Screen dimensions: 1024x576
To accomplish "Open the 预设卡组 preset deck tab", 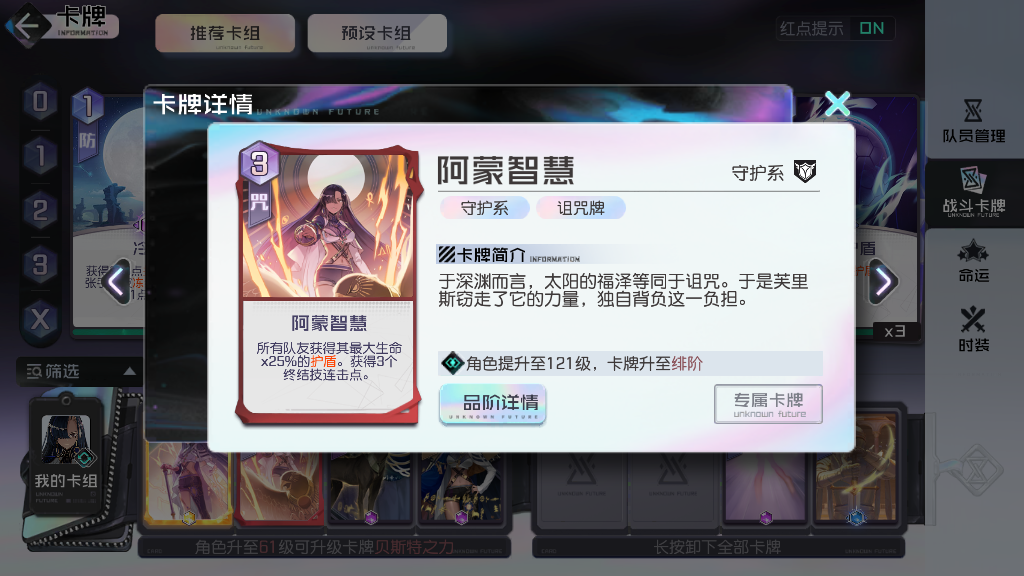I will click(x=377, y=33).
